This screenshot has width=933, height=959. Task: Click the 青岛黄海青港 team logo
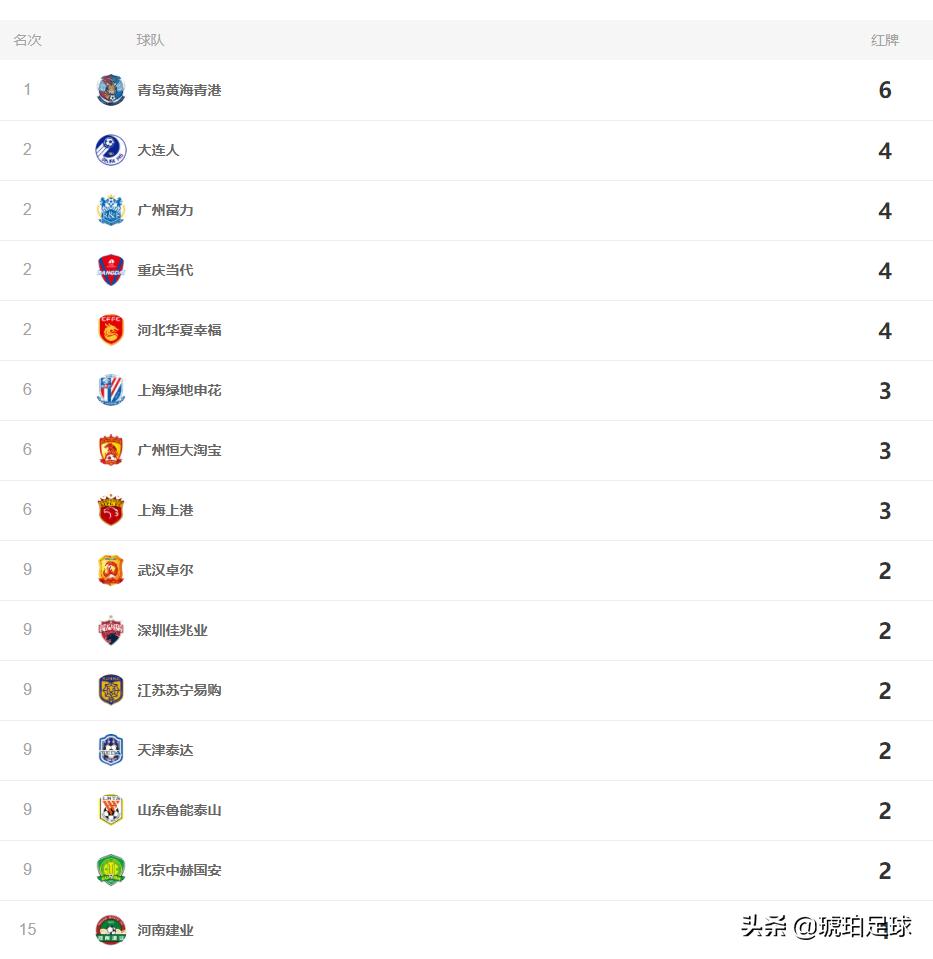click(x=111, y=90)
